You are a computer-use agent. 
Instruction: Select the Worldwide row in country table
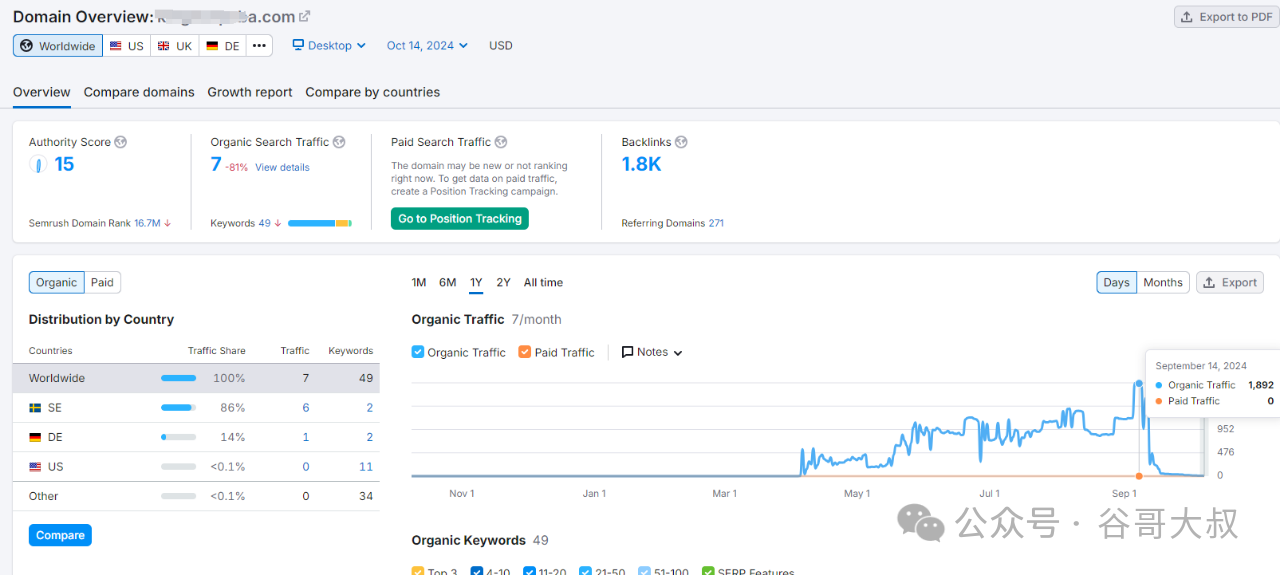click(x=196, y=378)
